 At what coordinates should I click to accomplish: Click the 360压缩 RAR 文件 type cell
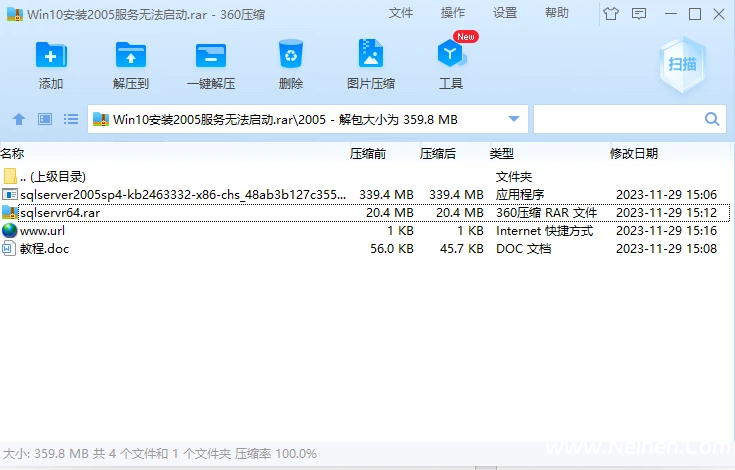click(x=547, y=213)
